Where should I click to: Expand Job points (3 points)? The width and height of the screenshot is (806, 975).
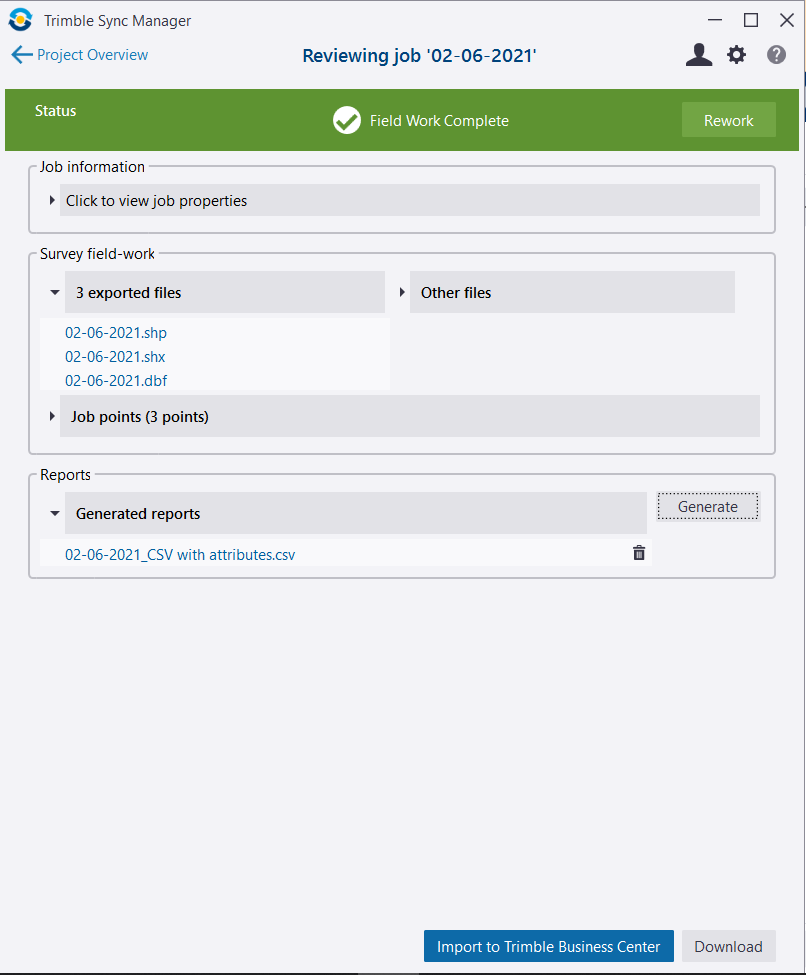point(52,416)
